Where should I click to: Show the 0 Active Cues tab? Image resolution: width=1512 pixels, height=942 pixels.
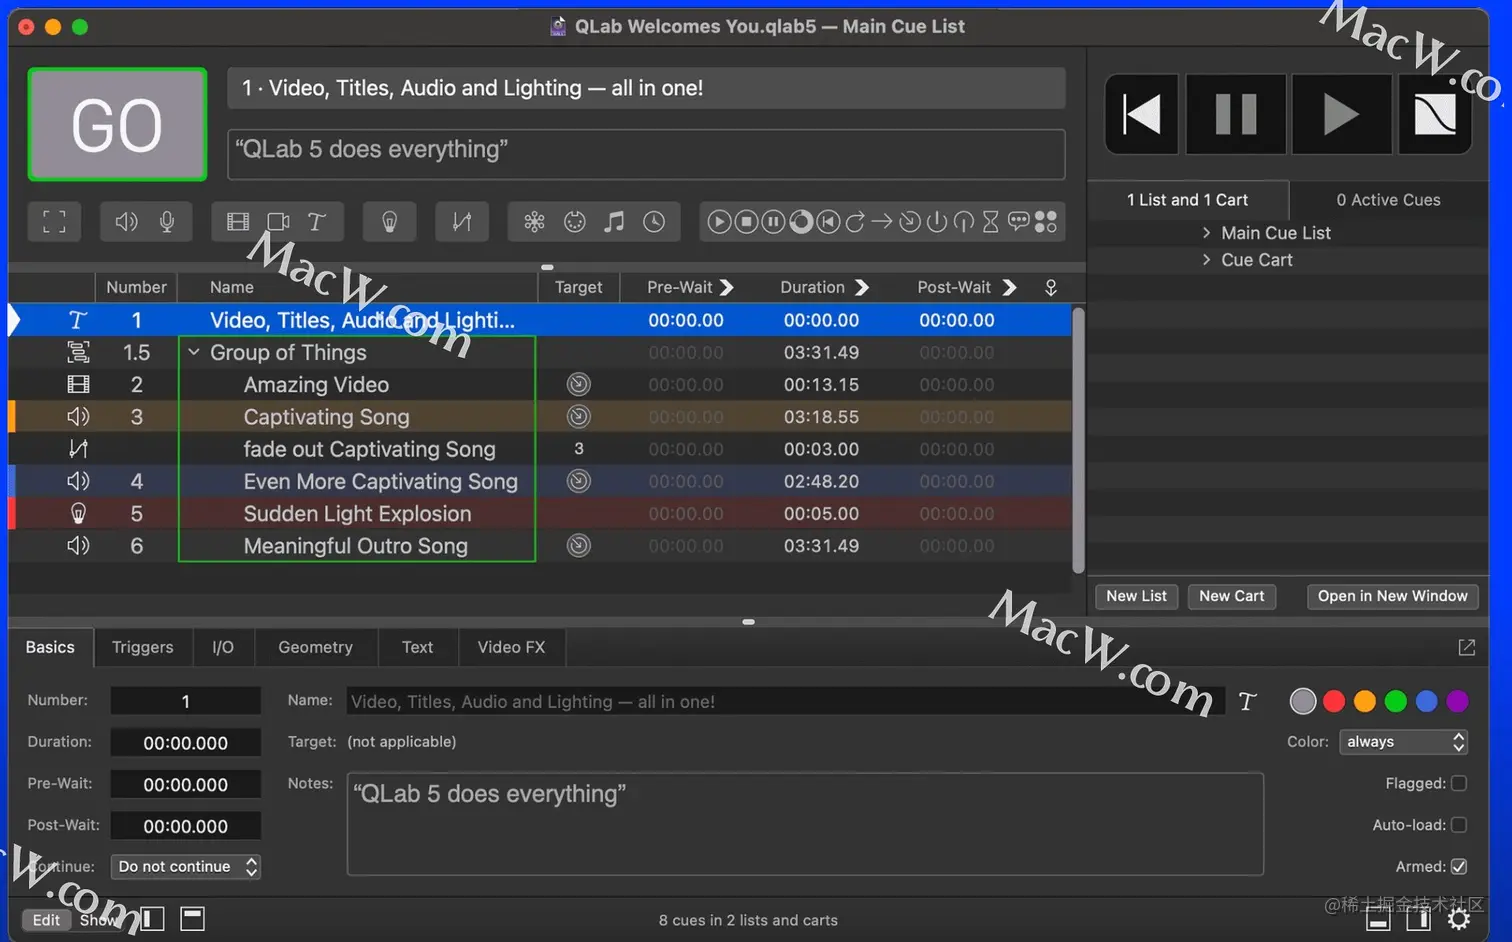coord(1389,200)
